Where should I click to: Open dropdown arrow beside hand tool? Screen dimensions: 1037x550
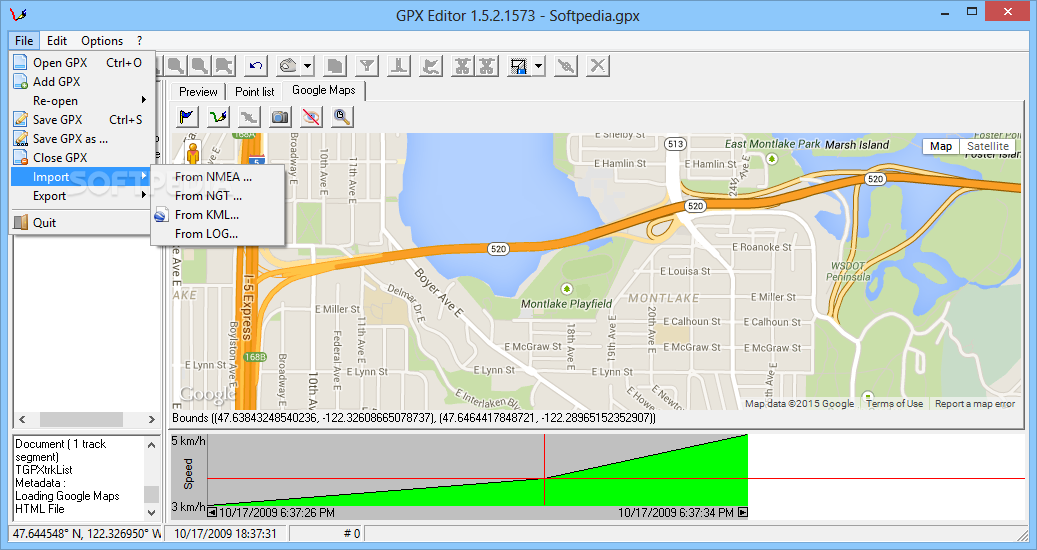pos(308,65)
